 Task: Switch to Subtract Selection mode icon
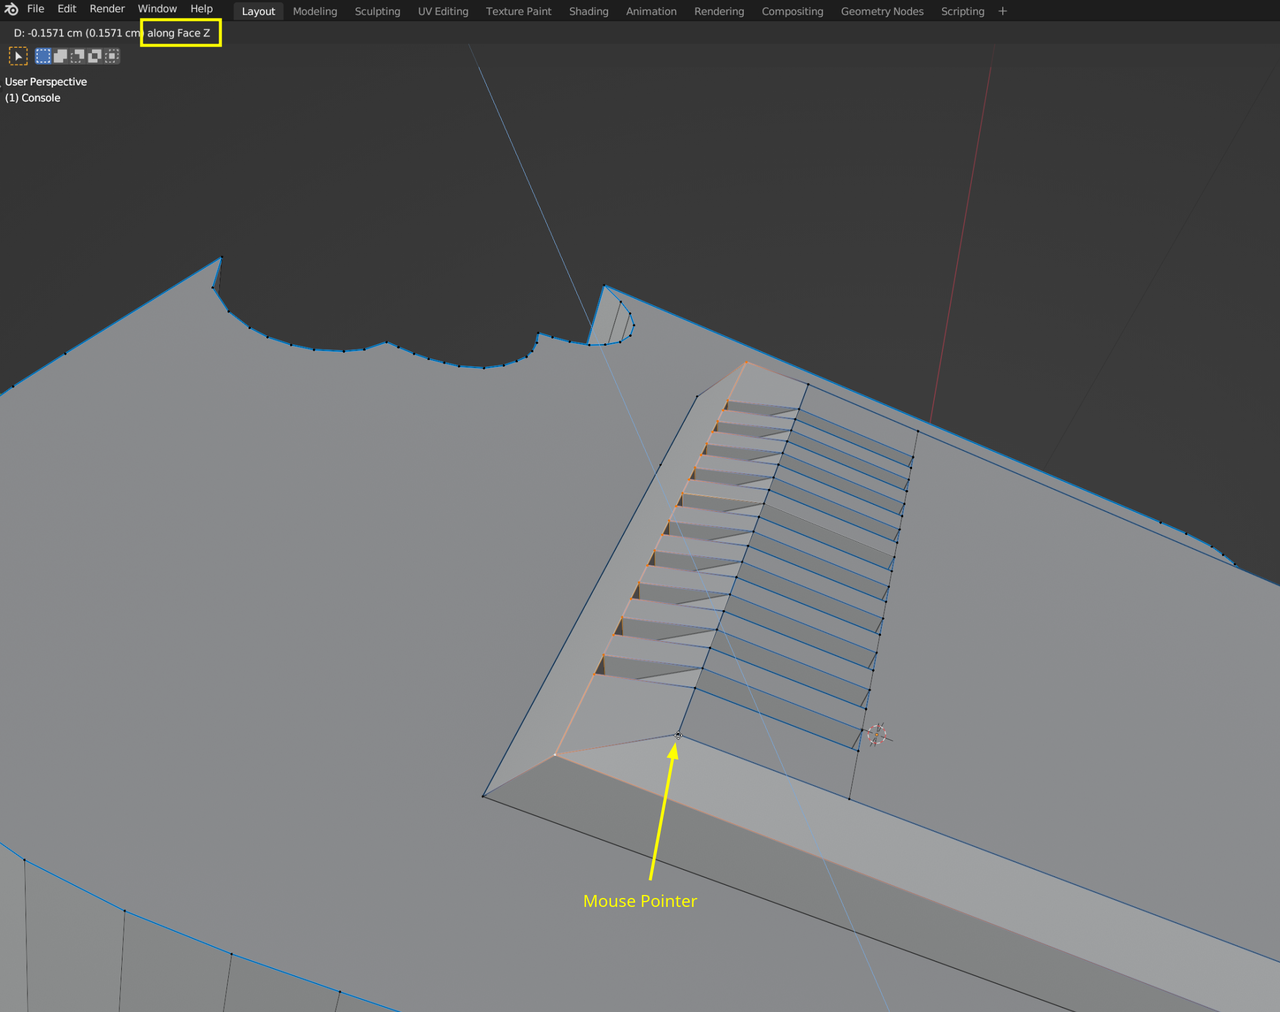[77, 56]
